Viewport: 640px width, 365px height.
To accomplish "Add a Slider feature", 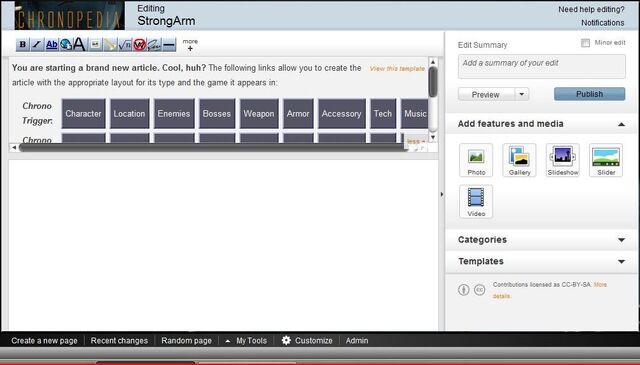I will (606, 160).
